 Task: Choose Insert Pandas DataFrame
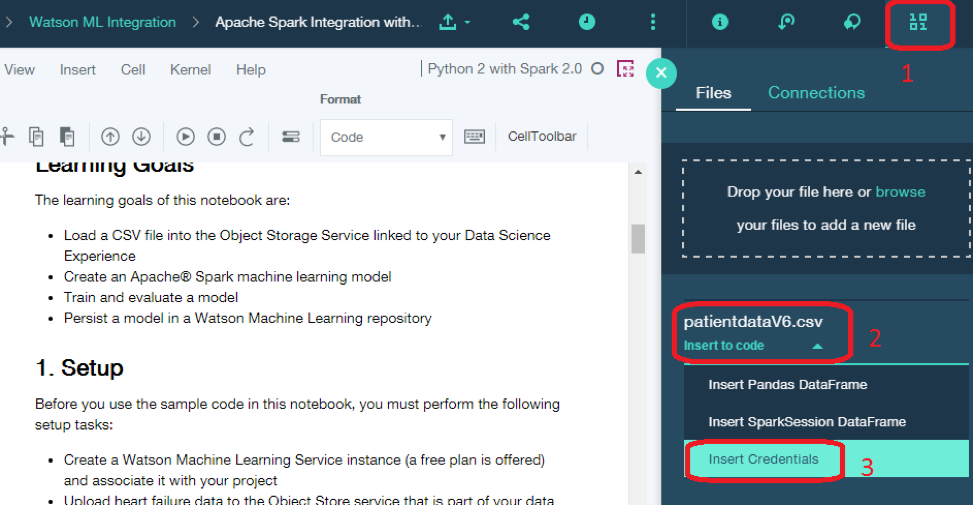827,385
